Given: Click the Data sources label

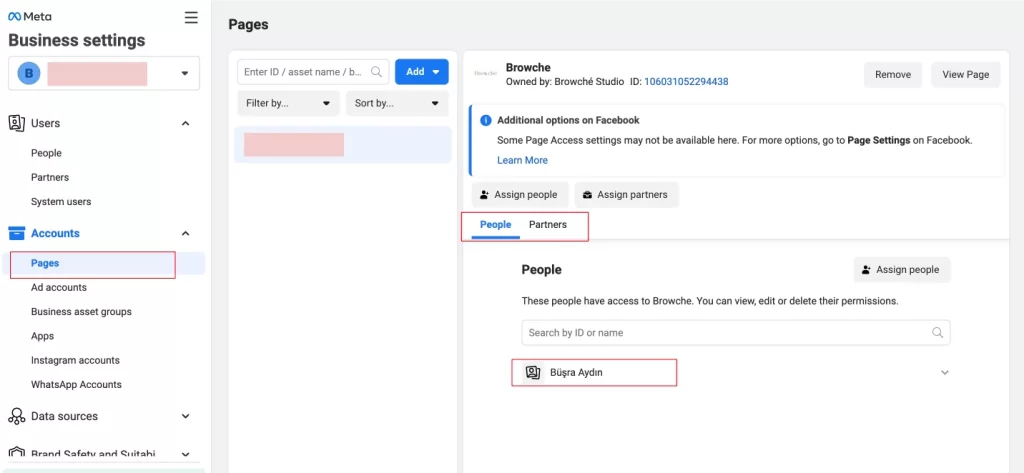Looking at the screenshot, I should pos(64,416).
